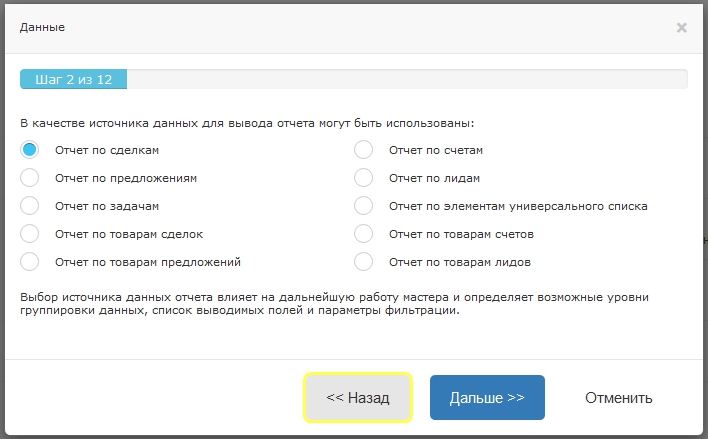Select 'Отчет по товарам счетов' radio button
This screenshot has width=708, height=439.
364,234
